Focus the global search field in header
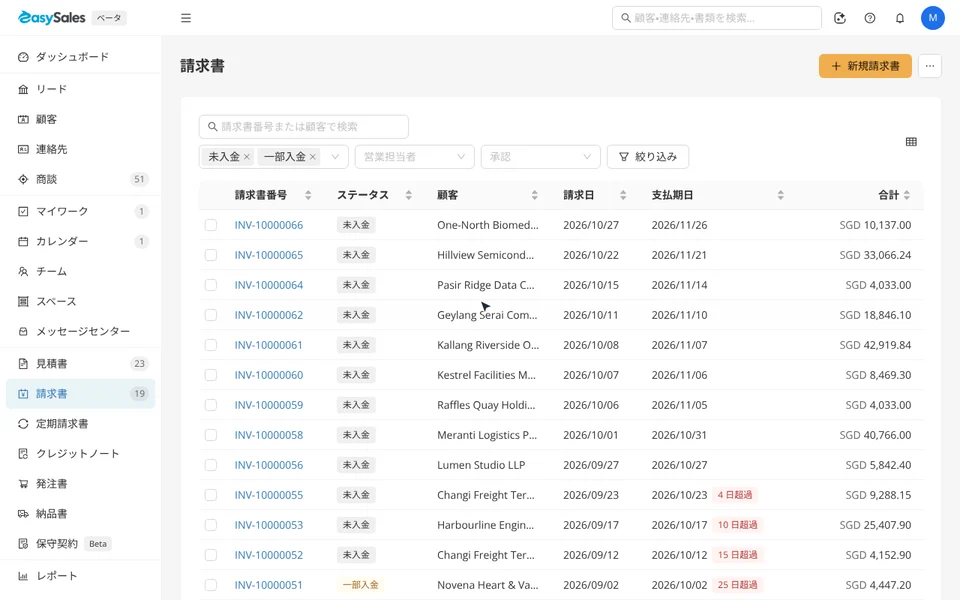 717,18
